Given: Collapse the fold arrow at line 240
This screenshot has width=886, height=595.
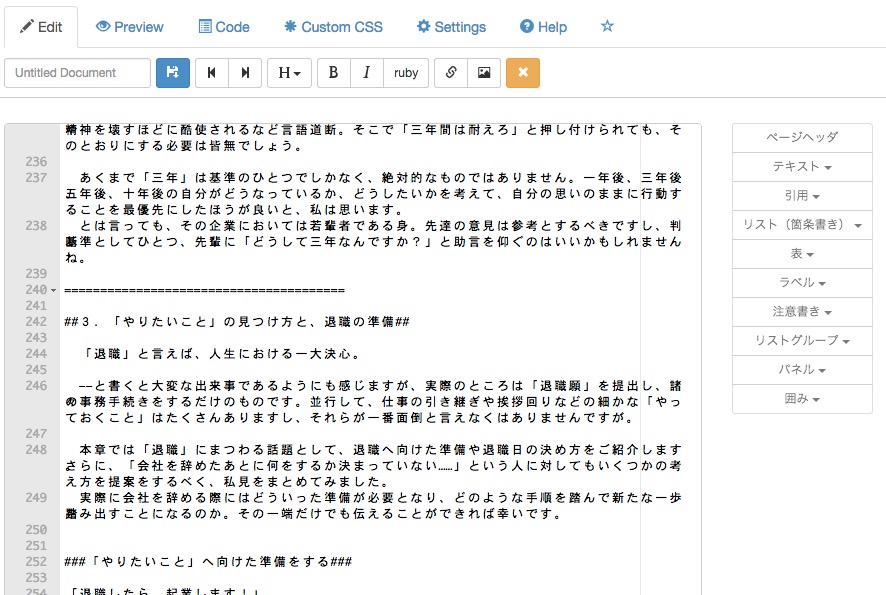Looking at the screenshot, I should (x=54, y=290).
